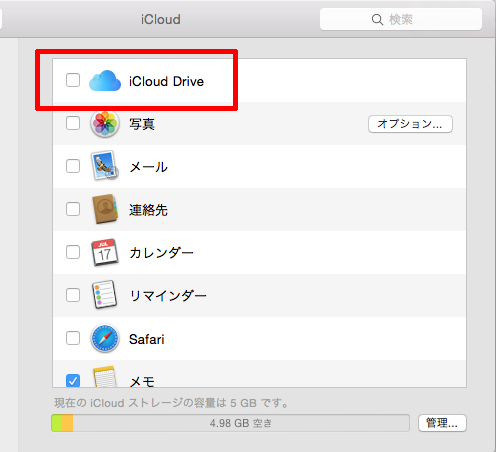The height and width of the screenshot is (452, 496).
Task: Click the Mail stamp icon
Action: (x=105, y=166)
